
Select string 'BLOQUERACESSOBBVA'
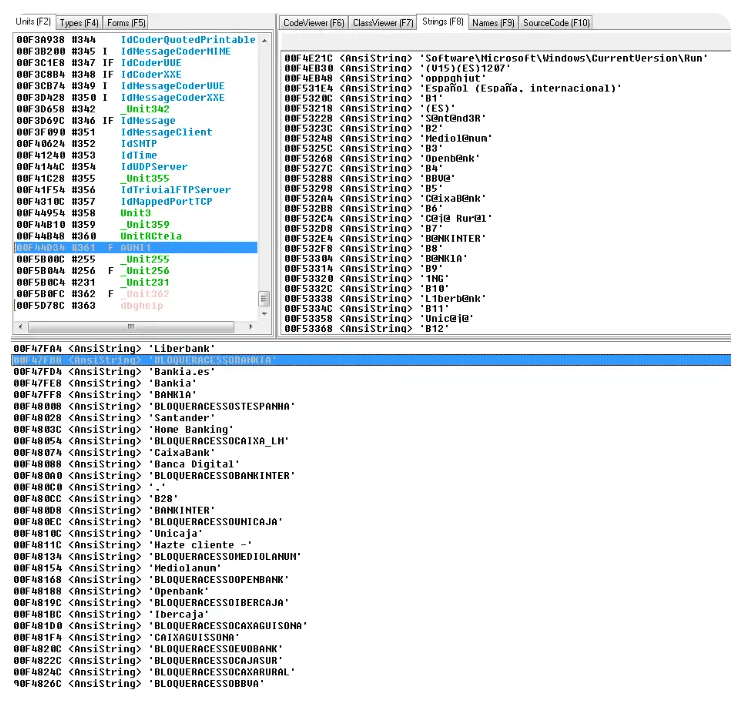click(207, 683)
